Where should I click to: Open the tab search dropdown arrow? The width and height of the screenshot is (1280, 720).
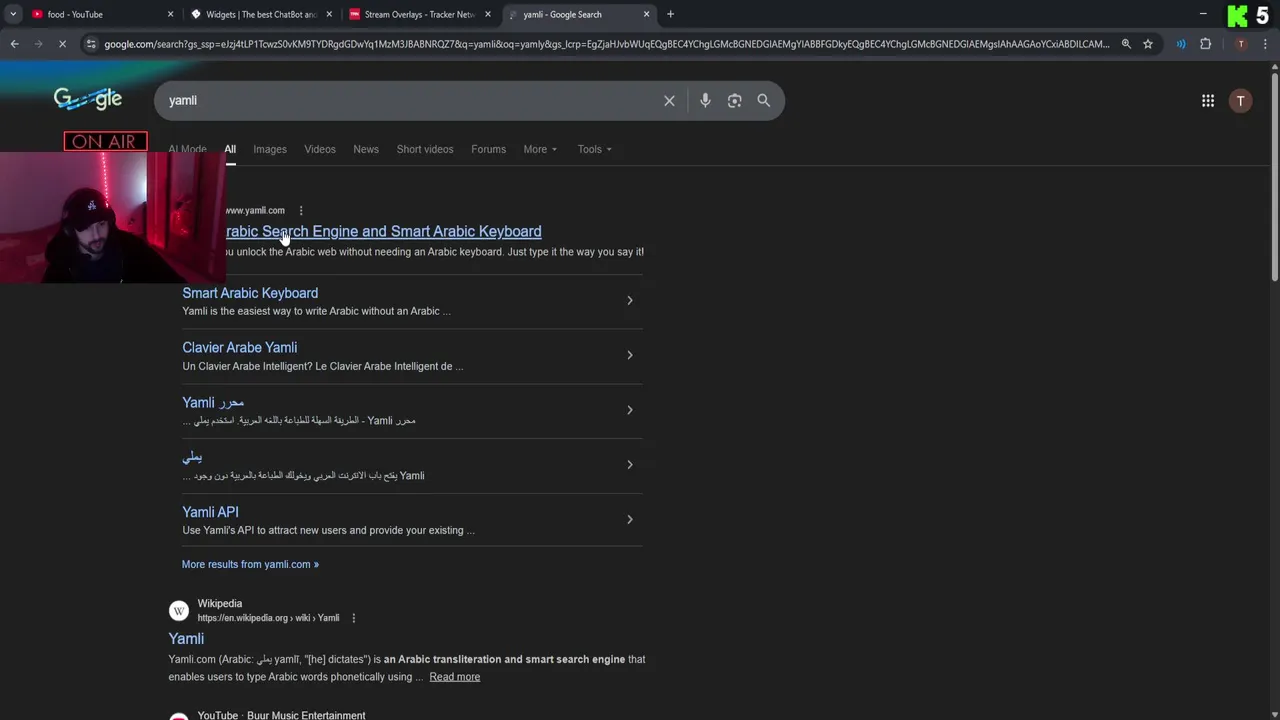coord(13,14)
